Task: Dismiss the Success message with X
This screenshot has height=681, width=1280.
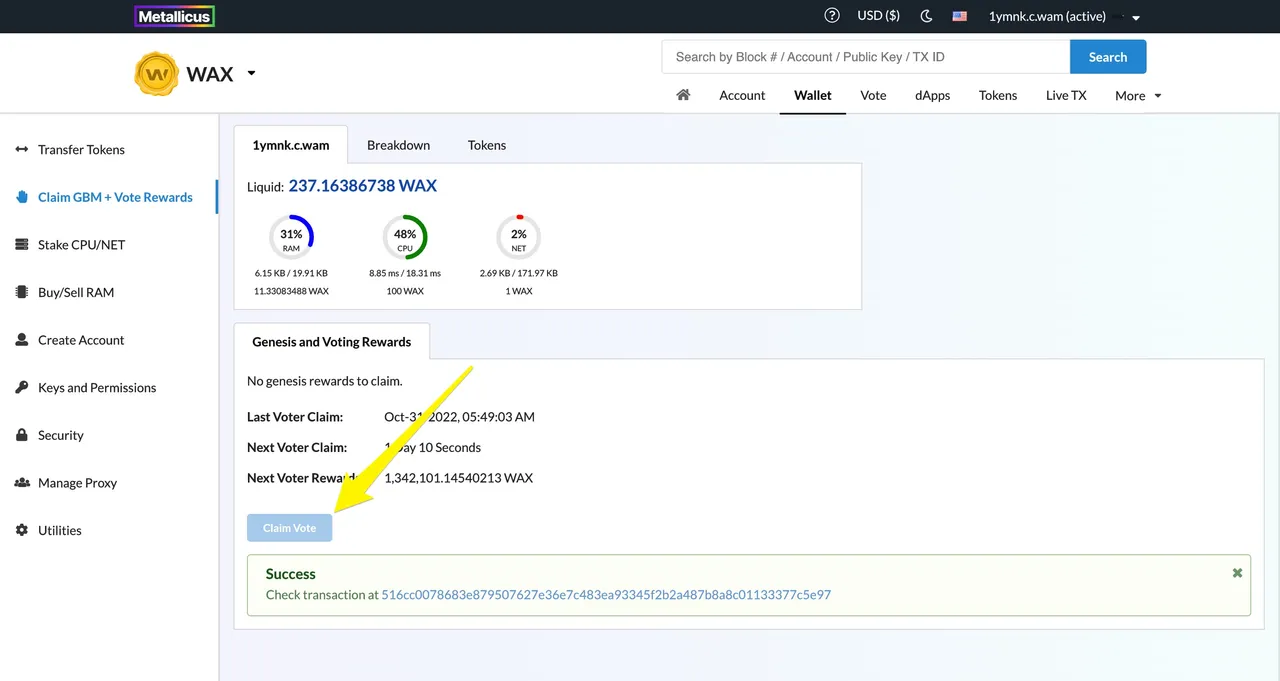Action: (x=1237, y=573)
